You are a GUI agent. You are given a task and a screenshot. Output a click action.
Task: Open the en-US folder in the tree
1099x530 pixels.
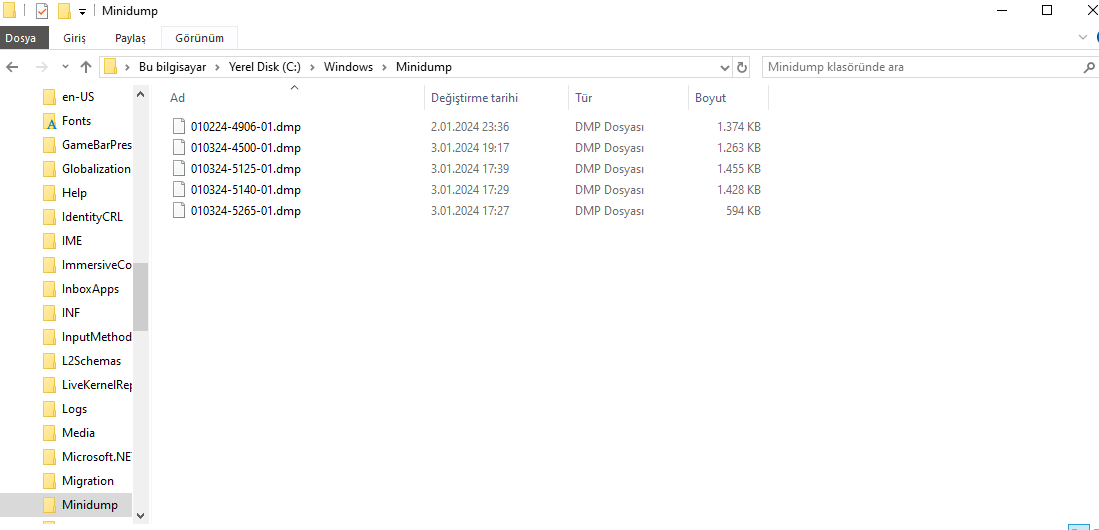pyautogui.click(x=69, y=97)
